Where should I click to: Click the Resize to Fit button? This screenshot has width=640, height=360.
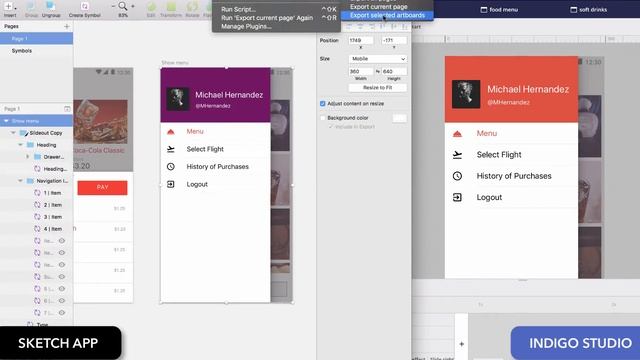click(x=378, y=88)
